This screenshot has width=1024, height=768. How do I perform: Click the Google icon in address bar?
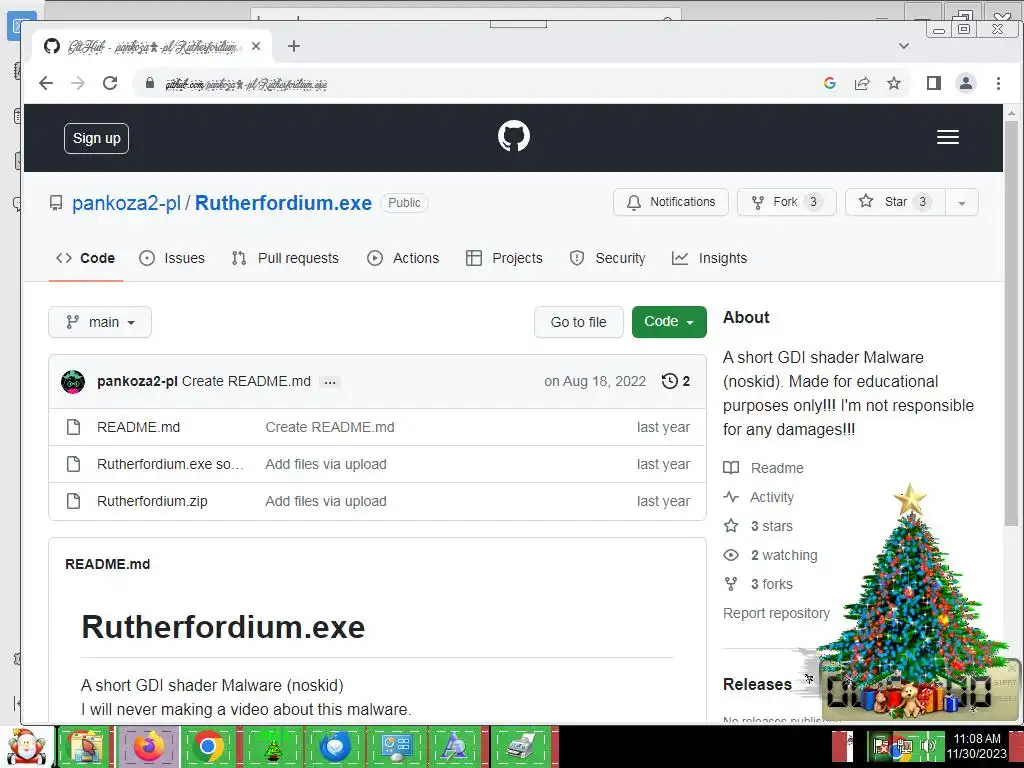830,83
